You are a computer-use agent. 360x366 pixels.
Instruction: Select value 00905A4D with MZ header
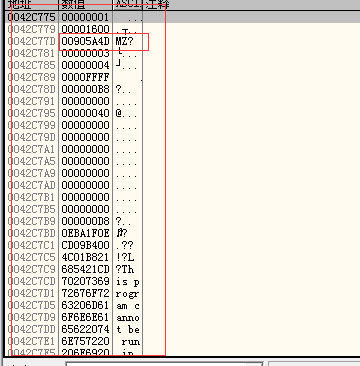[85, 41]
